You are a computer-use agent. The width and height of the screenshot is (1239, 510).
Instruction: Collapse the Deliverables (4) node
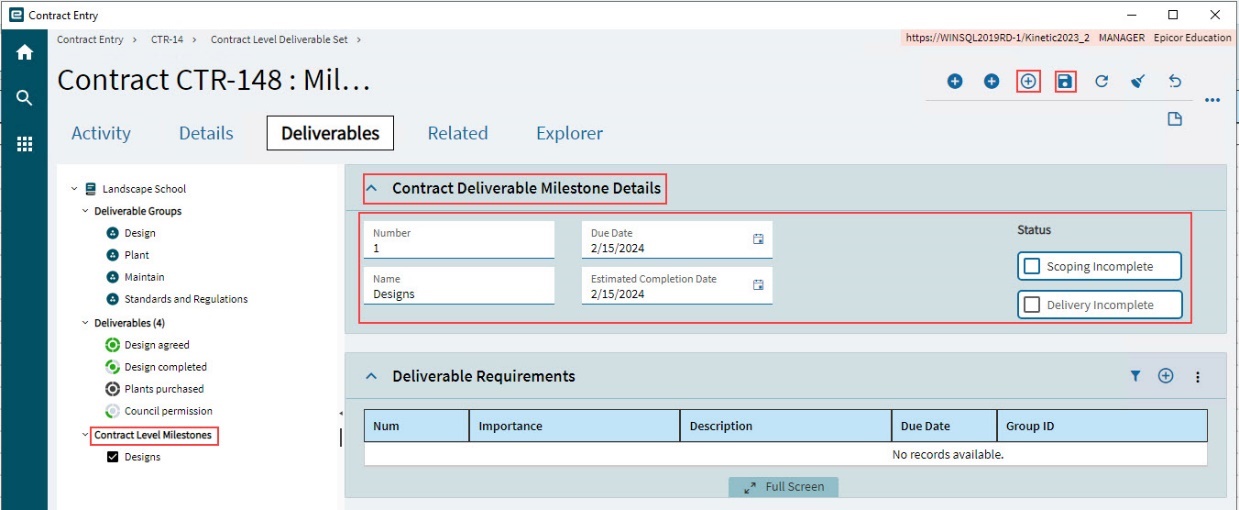point(85,322)
